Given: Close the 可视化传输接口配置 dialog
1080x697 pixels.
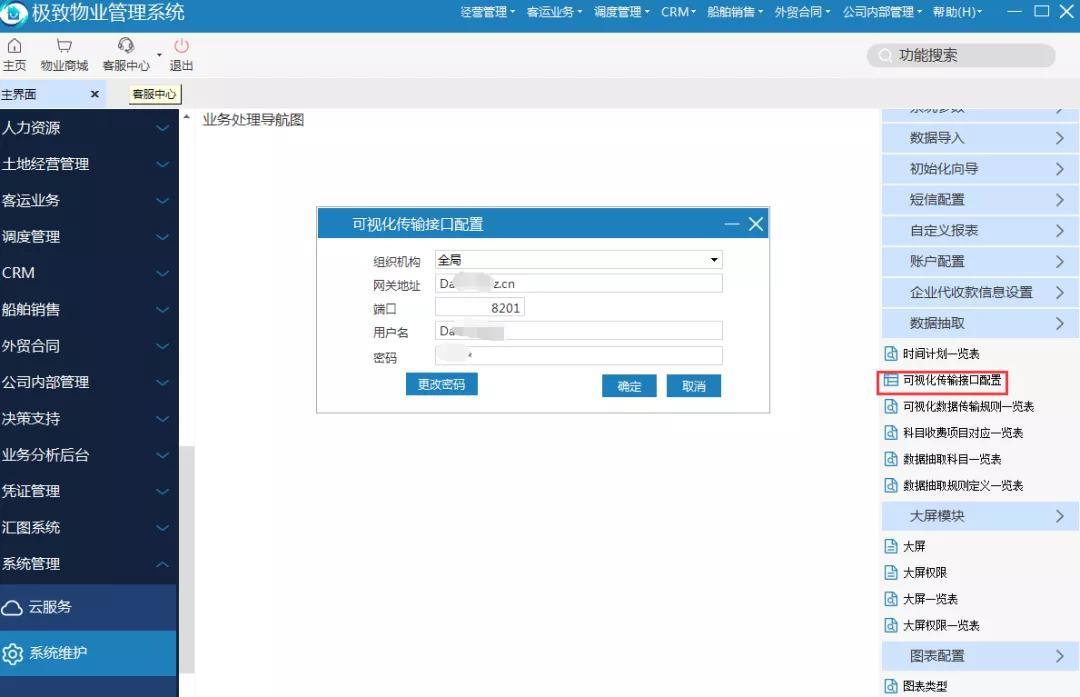Looking at the screenshot, I should pos(756,225).
